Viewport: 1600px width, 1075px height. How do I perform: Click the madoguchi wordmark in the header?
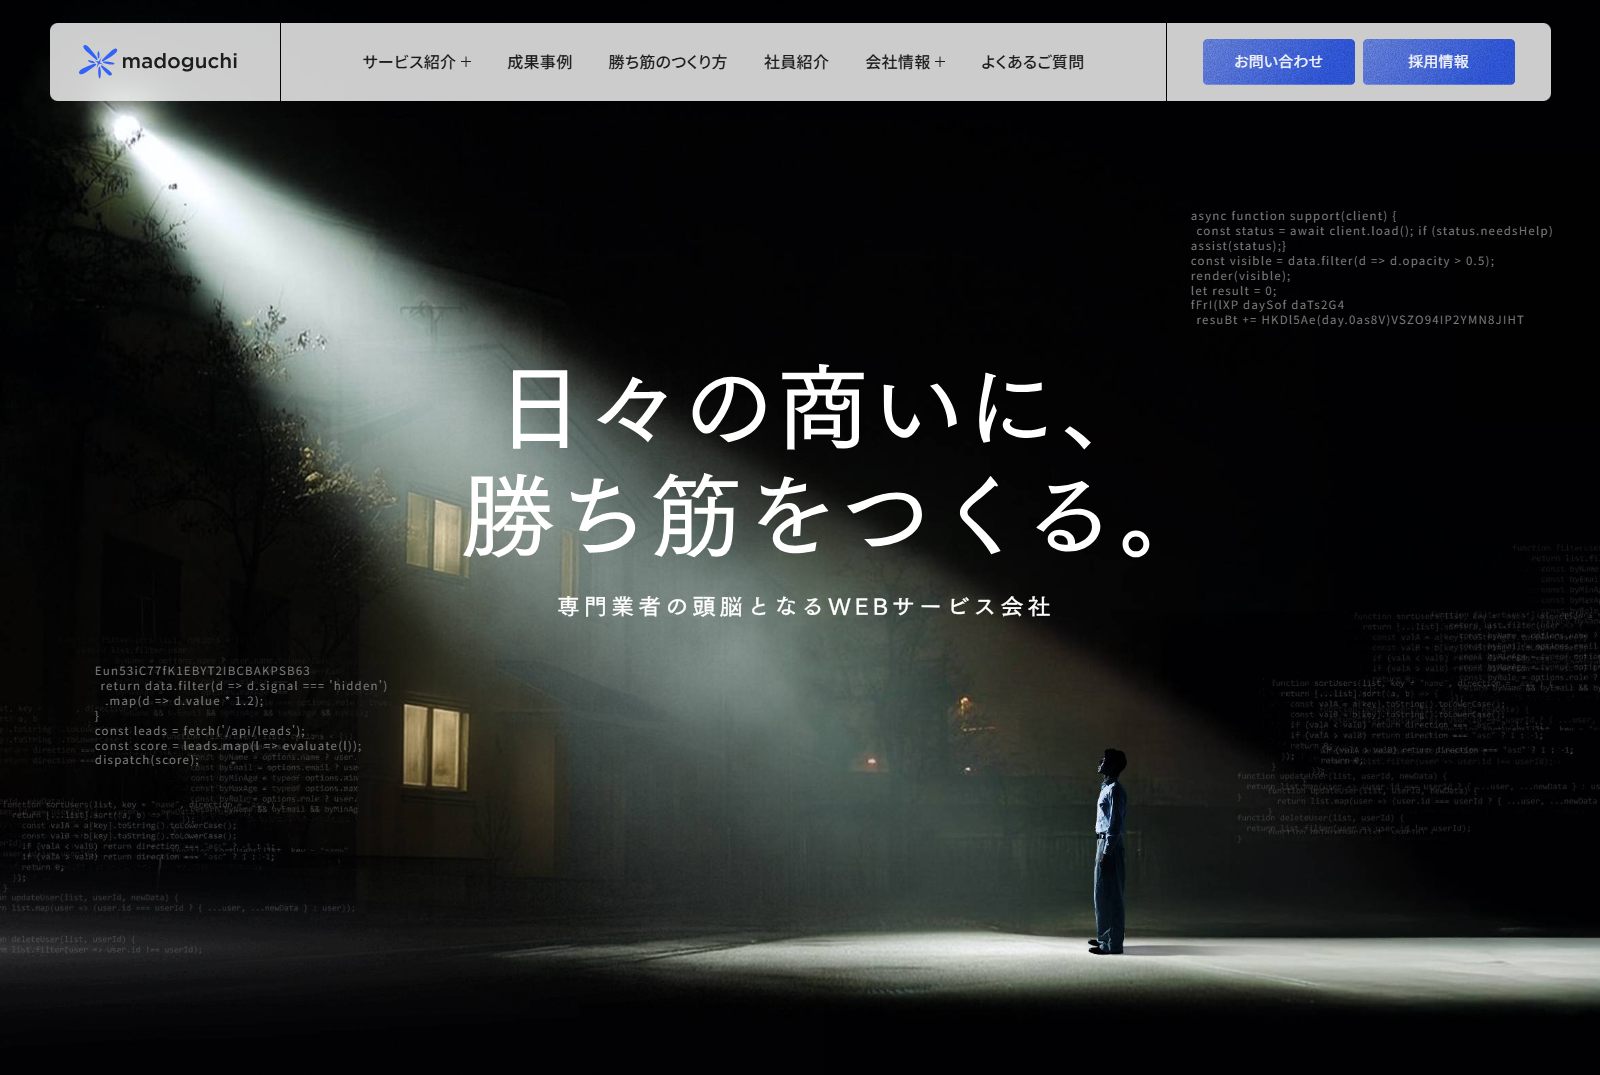point(183,61)
